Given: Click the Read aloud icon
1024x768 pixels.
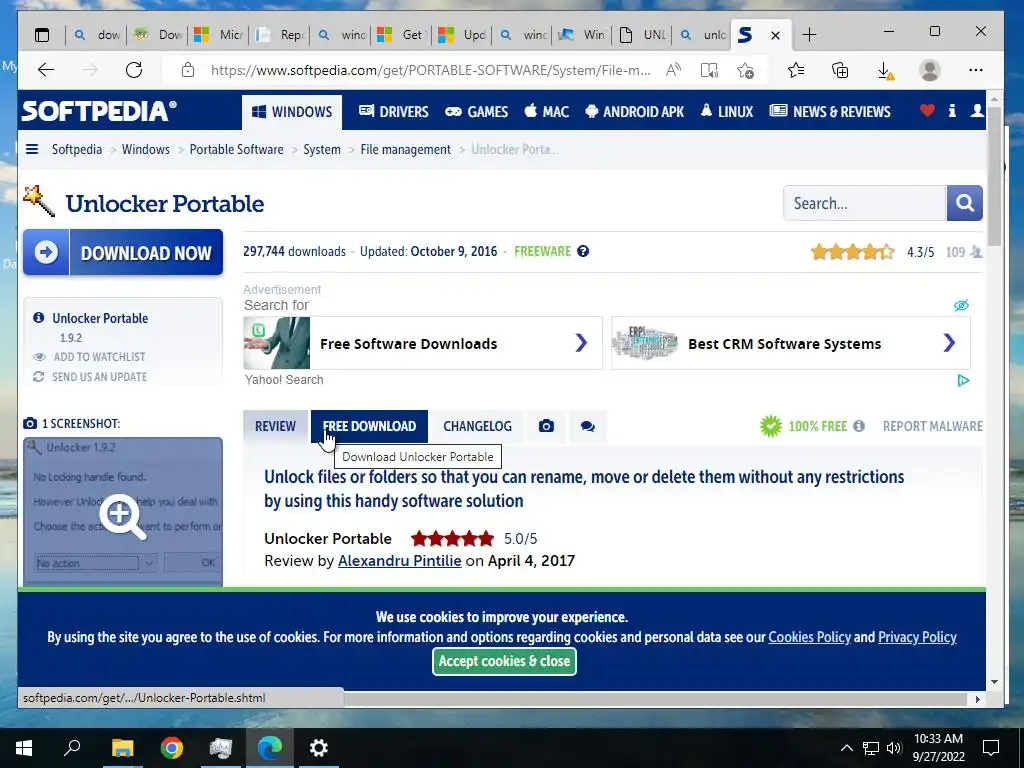Looking at the screenshot, I should [673, 70].
